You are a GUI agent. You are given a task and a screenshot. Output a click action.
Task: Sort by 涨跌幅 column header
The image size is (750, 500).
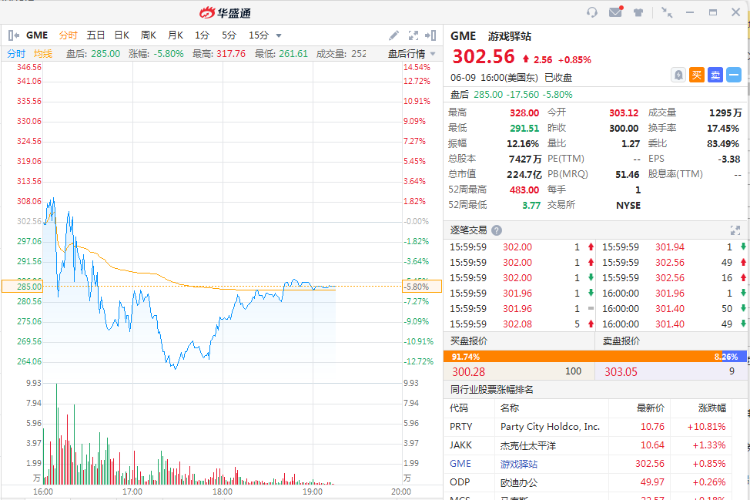click(x=712, y=408)
